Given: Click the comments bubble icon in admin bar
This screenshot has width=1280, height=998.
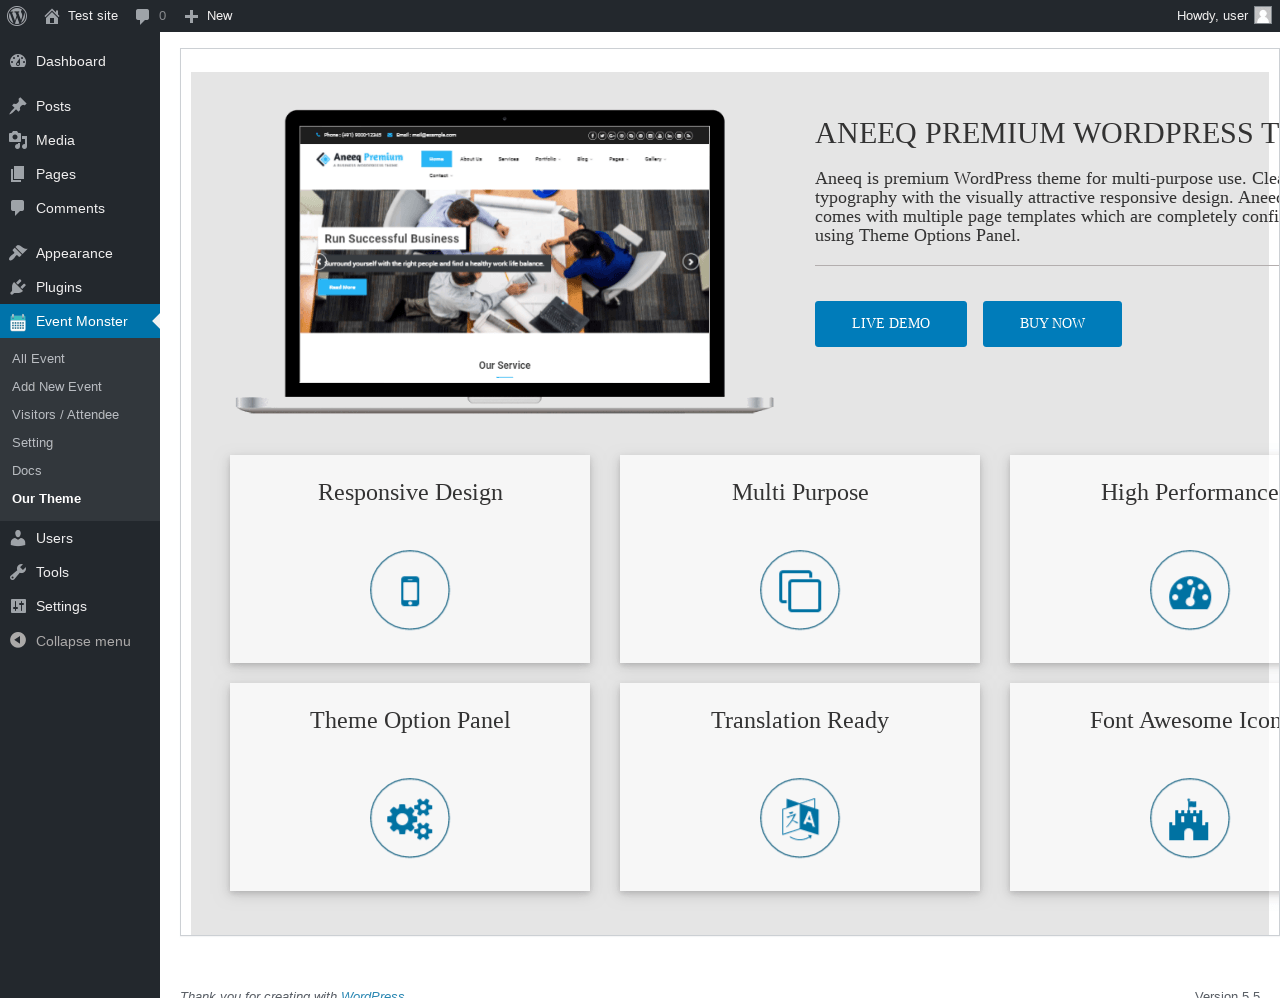Looking at the screenshot, I should click(143, 16).
